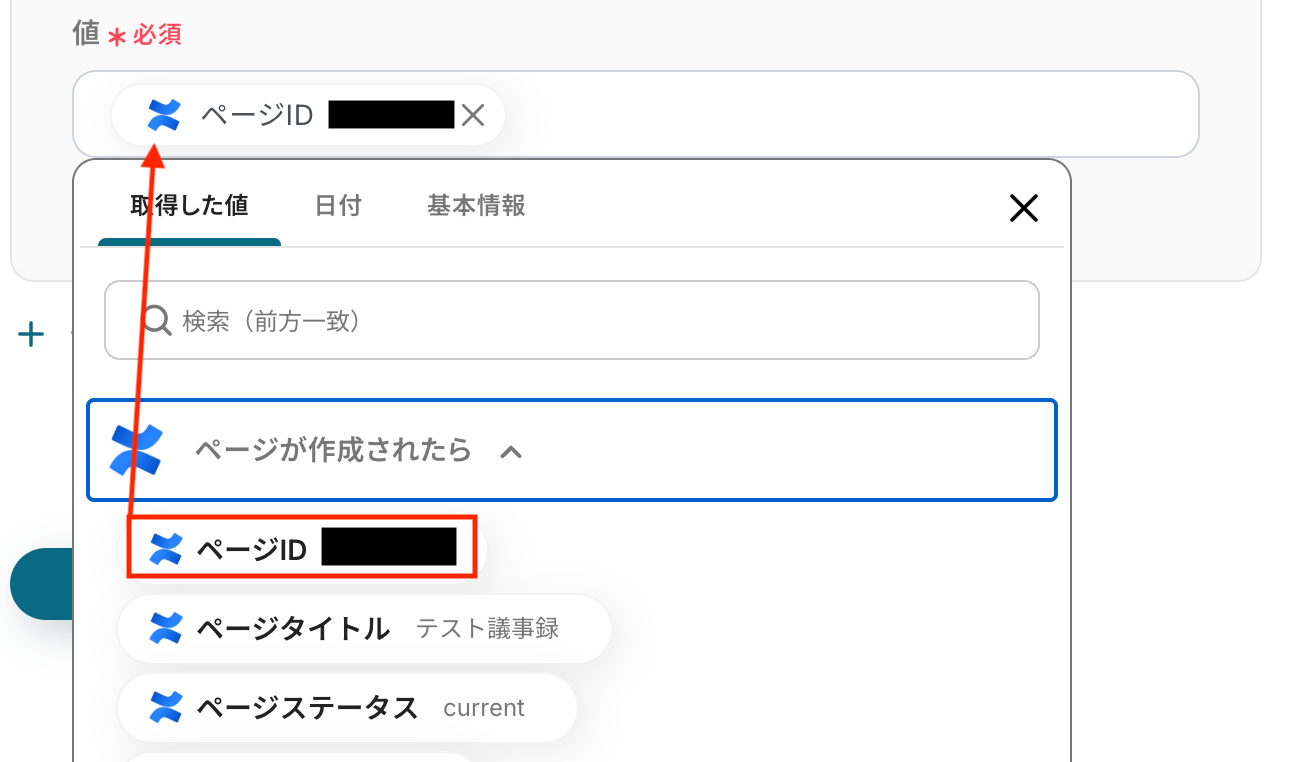This screenshot has width=1298, height=762.
Task: Click the Confluence icon next to ページタイトル
Action: click(x=166, y=628)
